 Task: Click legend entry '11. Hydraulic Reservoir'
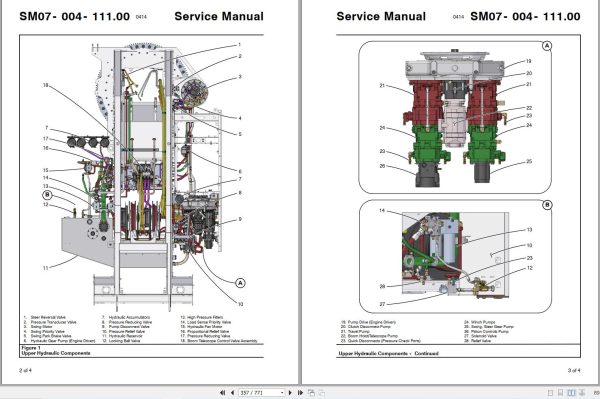point(122,336)
